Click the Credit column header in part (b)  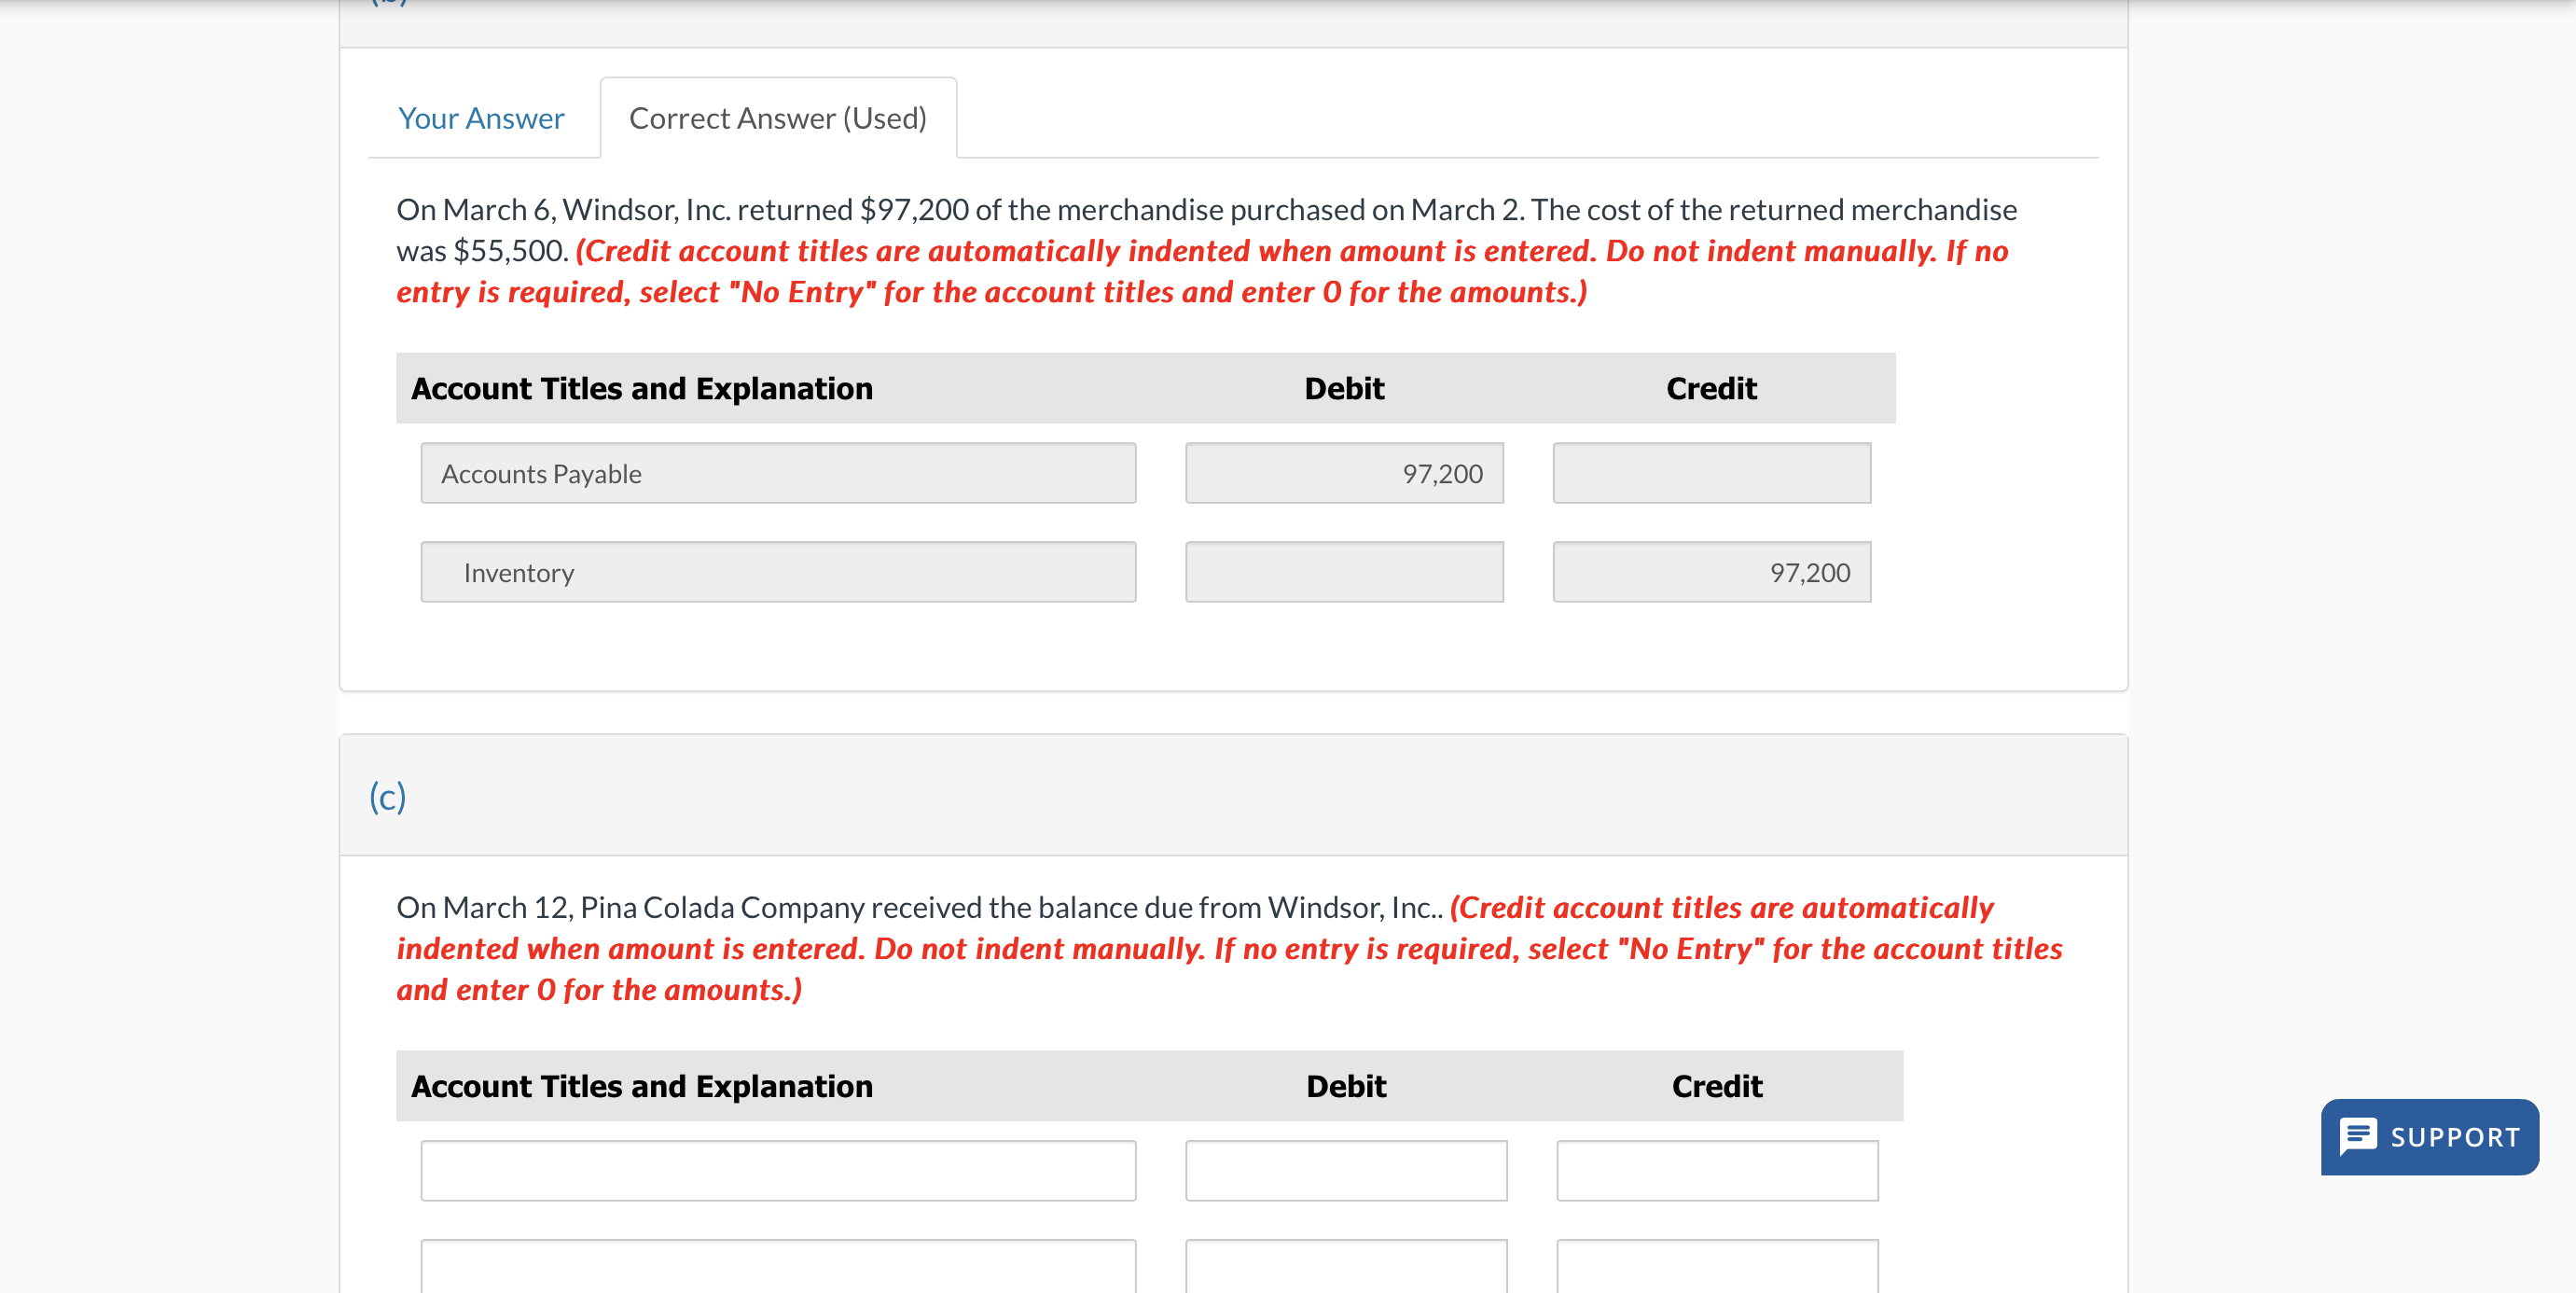(x=1710, y=388)
